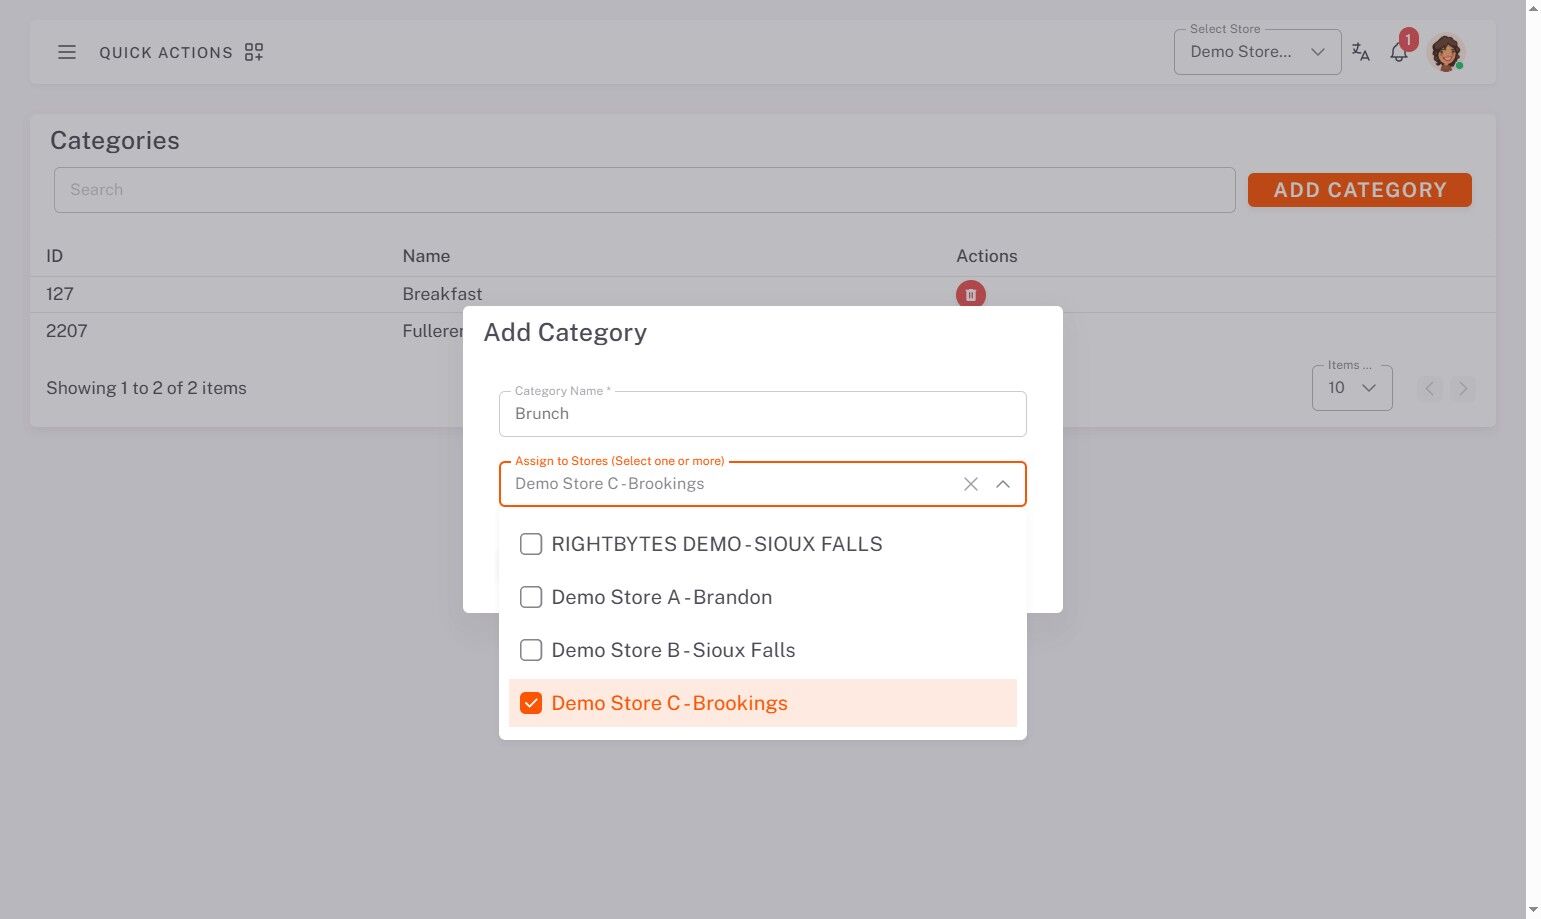Delete the Breakfast category with trash icon
The image size is (1541, 919).
pyautogui.click(x=970, y=294)
